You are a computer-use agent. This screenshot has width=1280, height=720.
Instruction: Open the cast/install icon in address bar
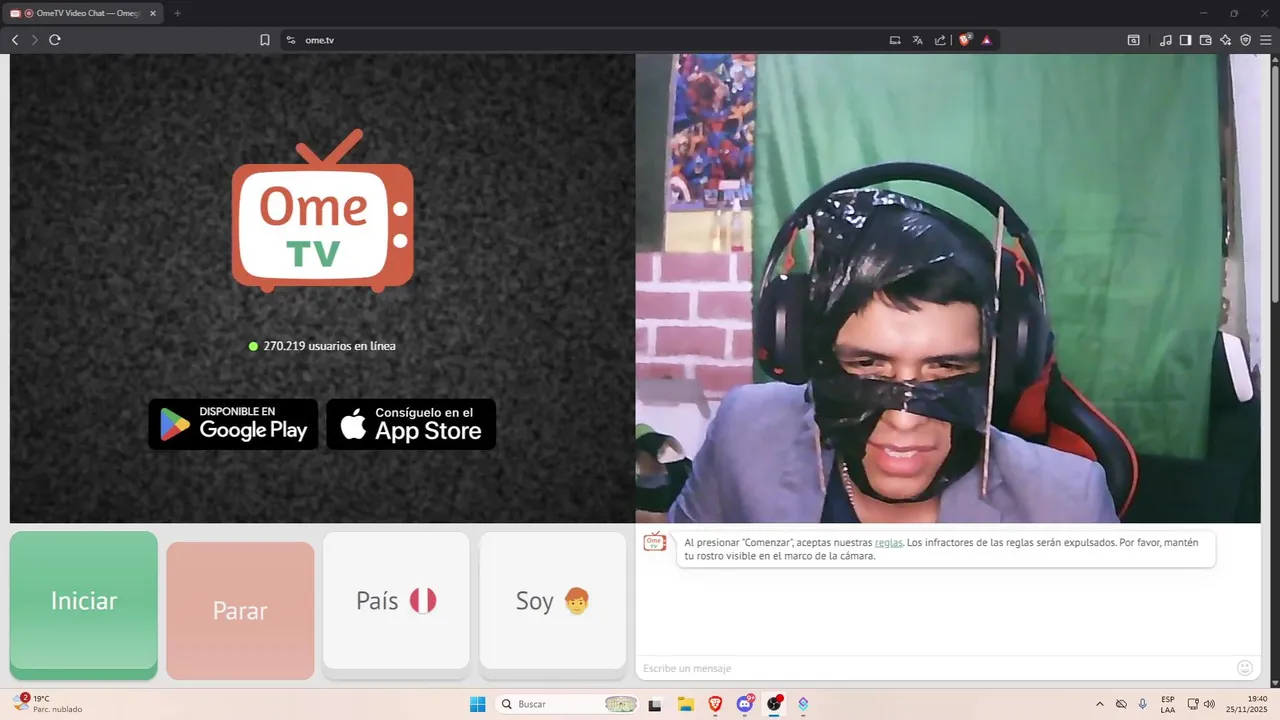tap(895, 40)
